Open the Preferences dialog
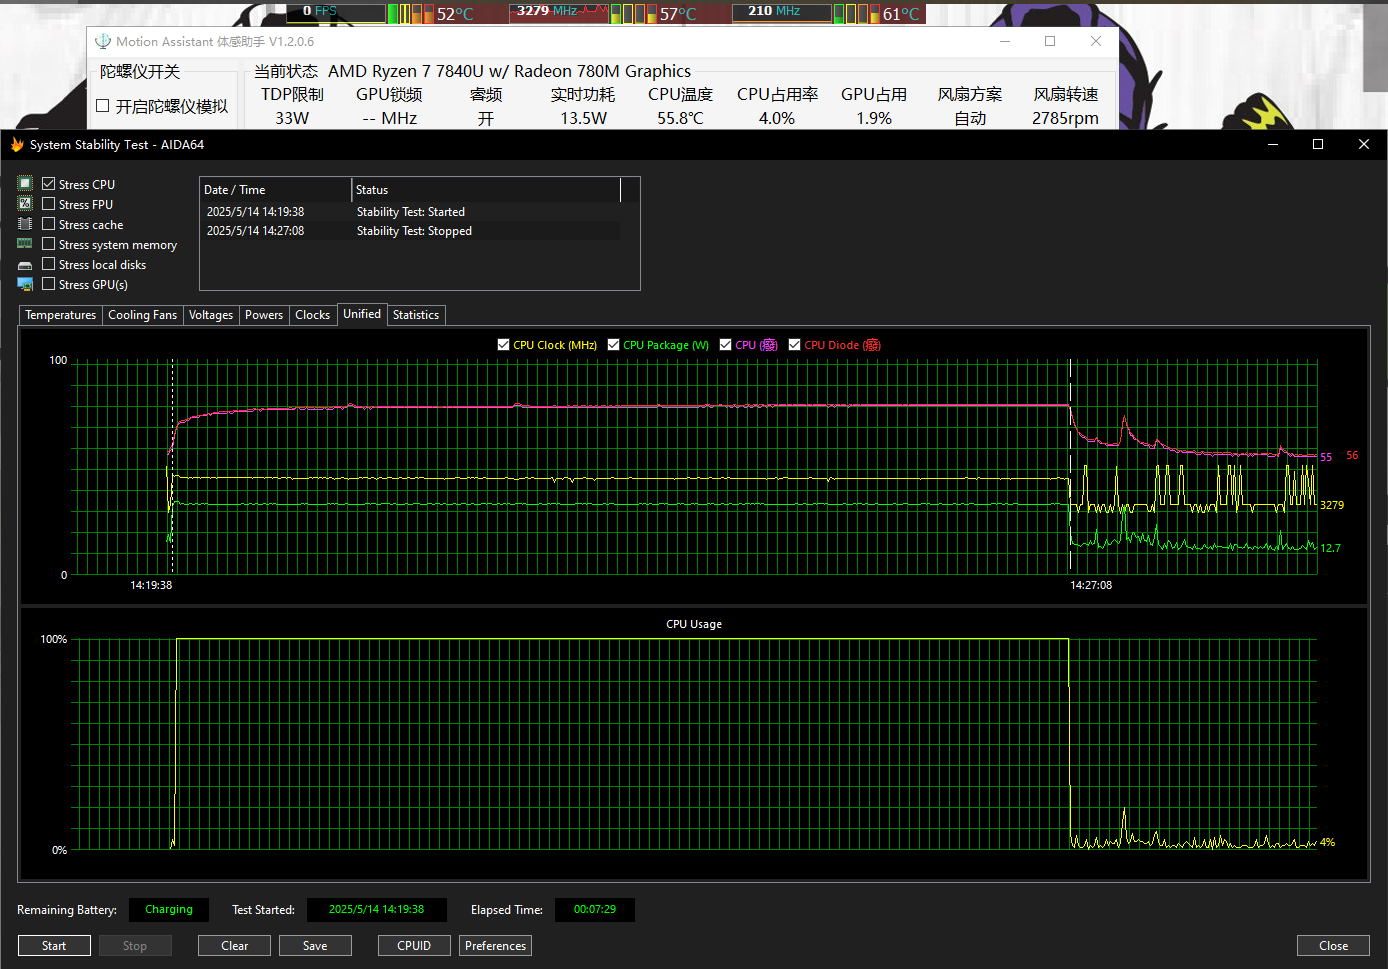 tap(495, 946)
